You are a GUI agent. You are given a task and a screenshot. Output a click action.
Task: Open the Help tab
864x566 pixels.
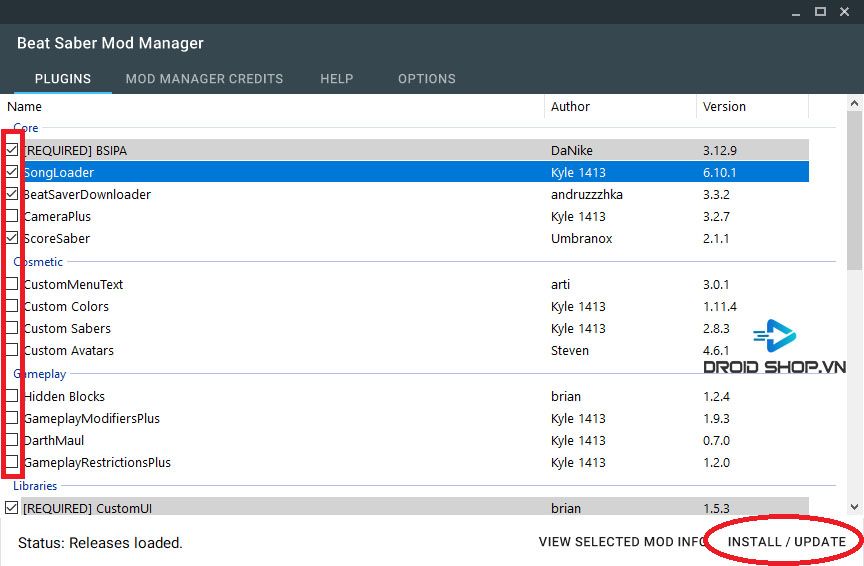click(337, 79)
